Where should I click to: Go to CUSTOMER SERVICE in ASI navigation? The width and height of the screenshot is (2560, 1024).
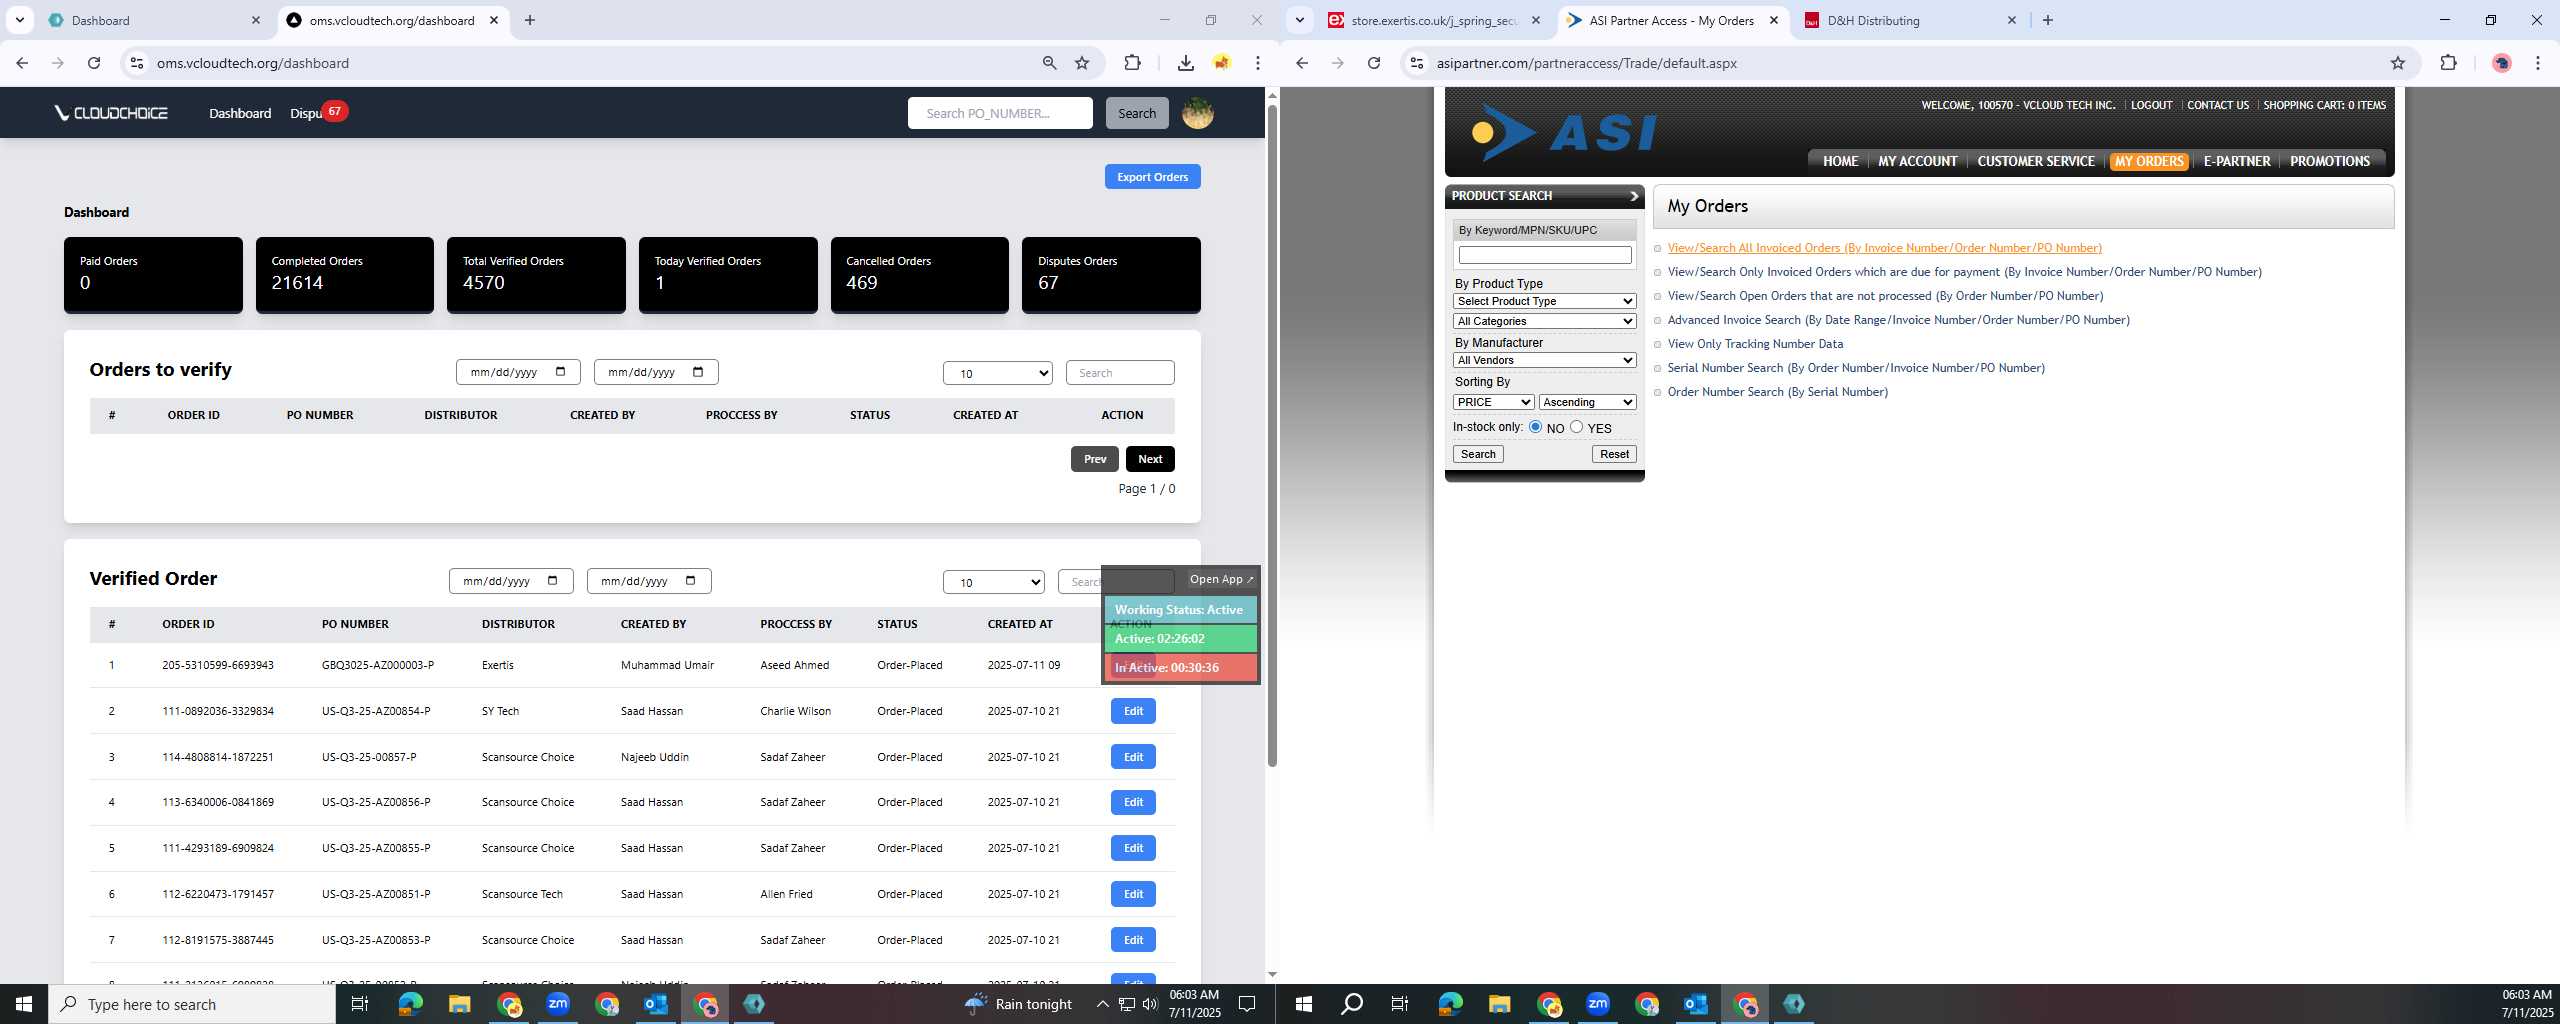(2035, 161)
